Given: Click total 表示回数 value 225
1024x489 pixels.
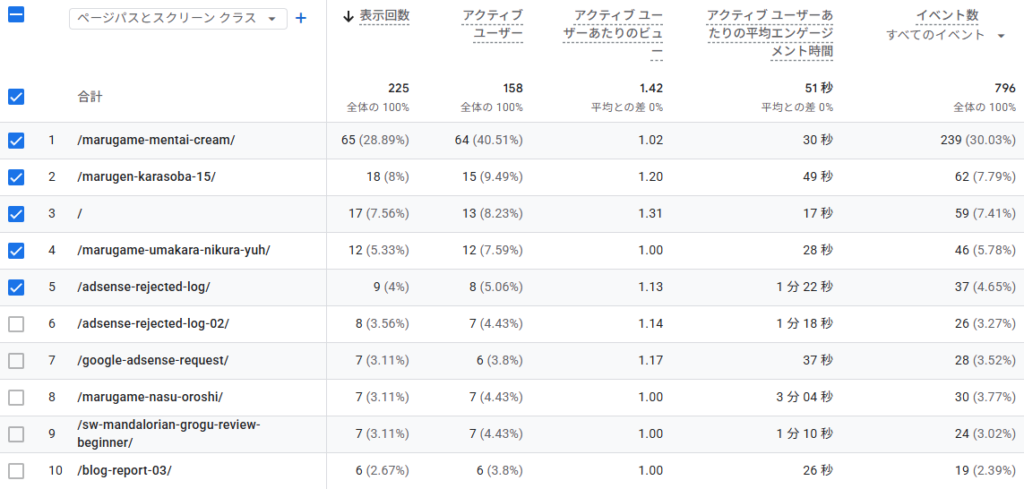Looking at the screenshot, I should pos(398,88).
